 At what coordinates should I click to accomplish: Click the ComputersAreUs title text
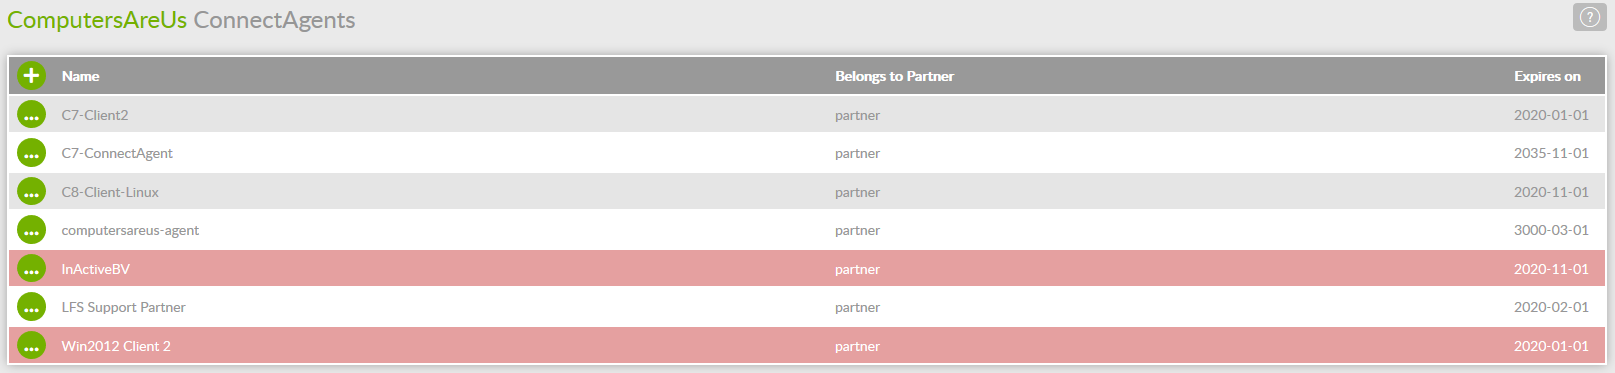tap(97, 20)
